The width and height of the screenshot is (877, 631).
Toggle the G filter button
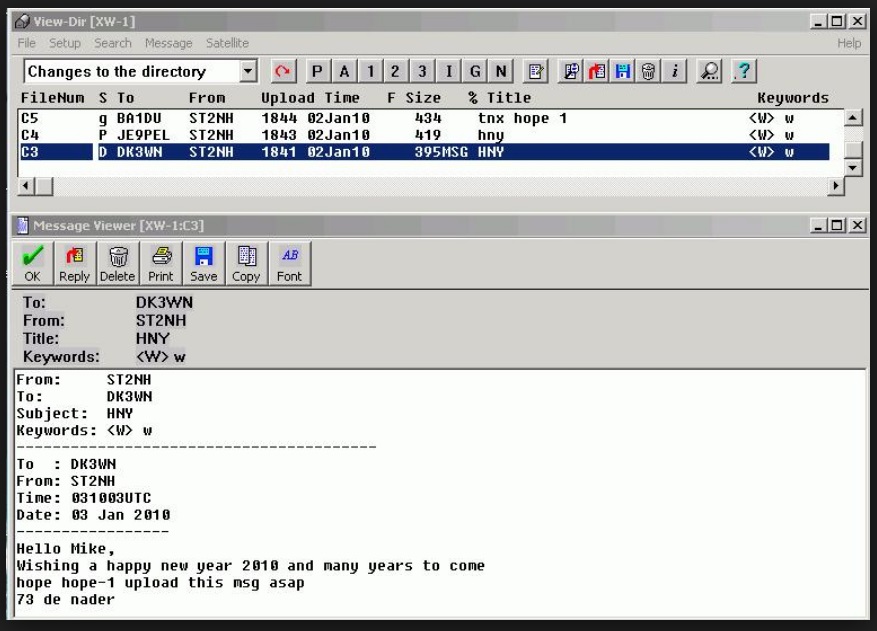click(x=474, y=71)
